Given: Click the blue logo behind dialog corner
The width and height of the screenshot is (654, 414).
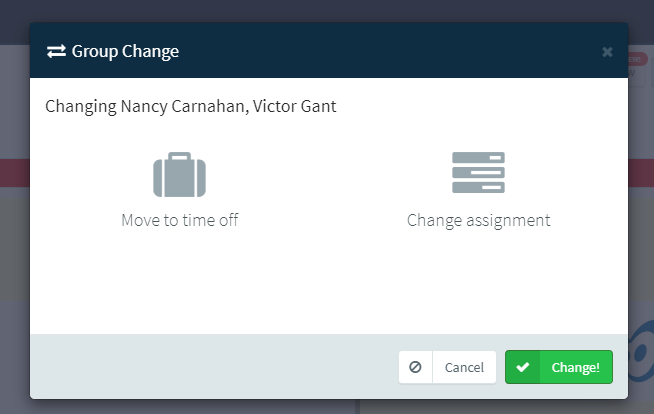Looking at the screenshot, I should (x=641, y=352).
